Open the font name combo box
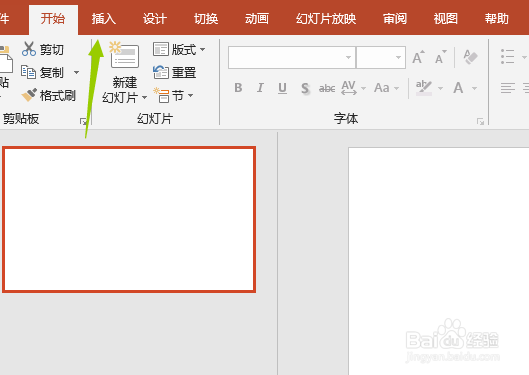Image resolution: width=529 pixels, height=375 pixels. (x=292, y=57)
